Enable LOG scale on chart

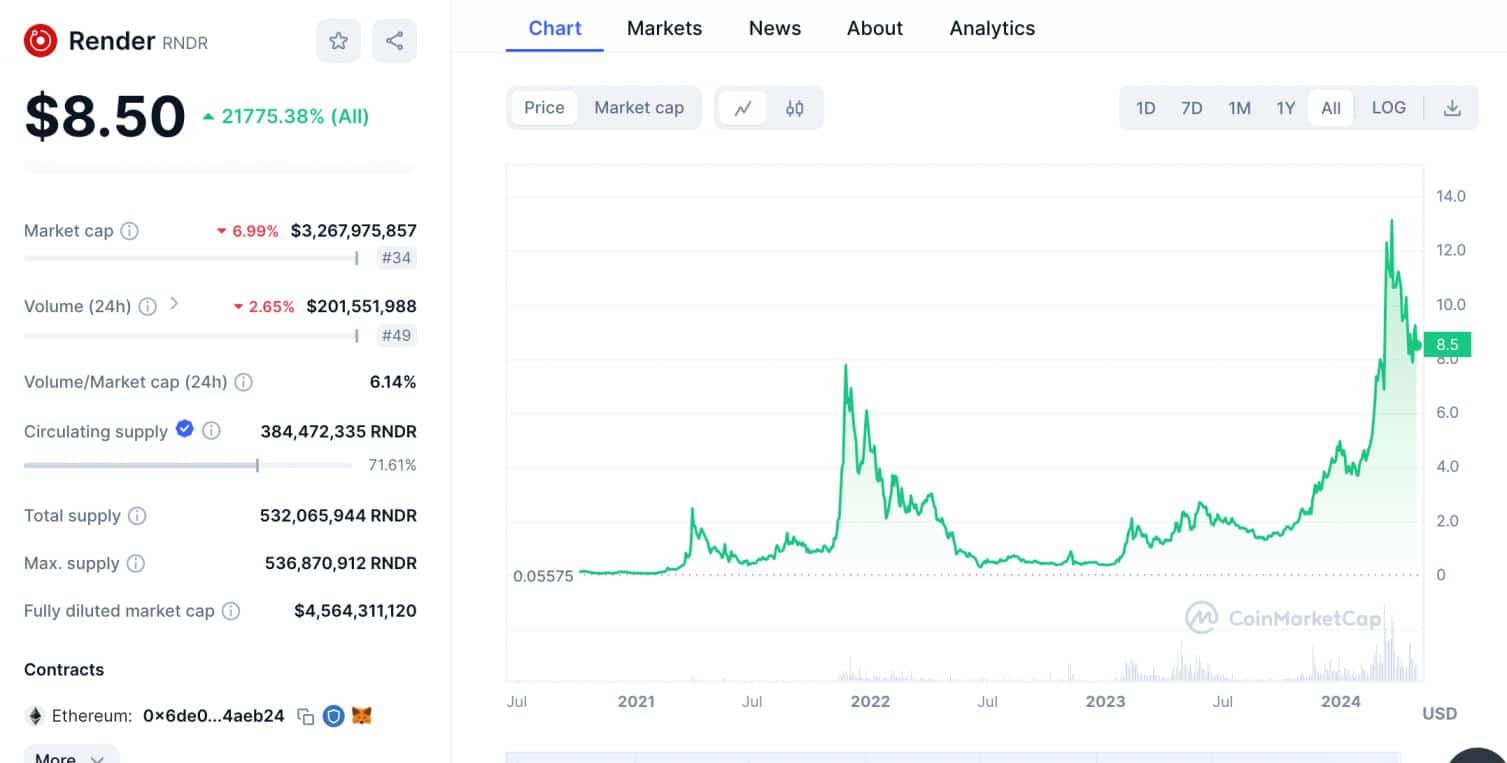click(x=1388, y=108)
